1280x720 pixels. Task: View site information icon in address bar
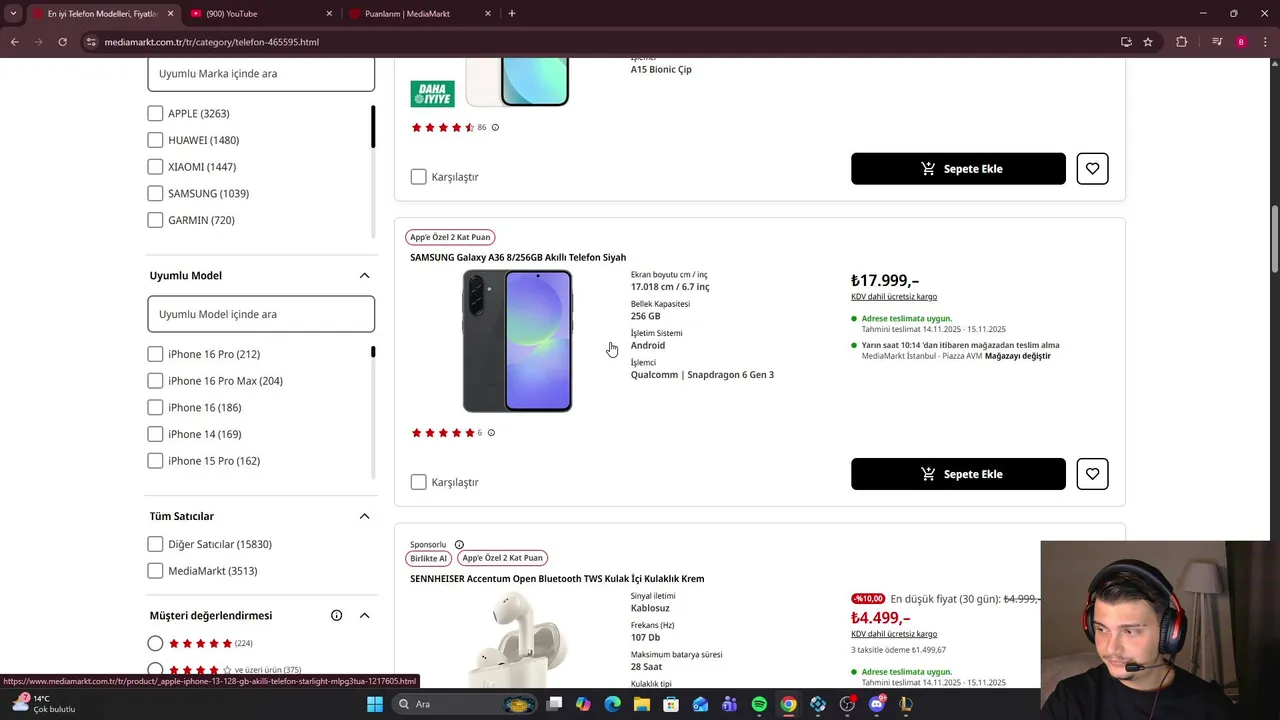point(91,42)
